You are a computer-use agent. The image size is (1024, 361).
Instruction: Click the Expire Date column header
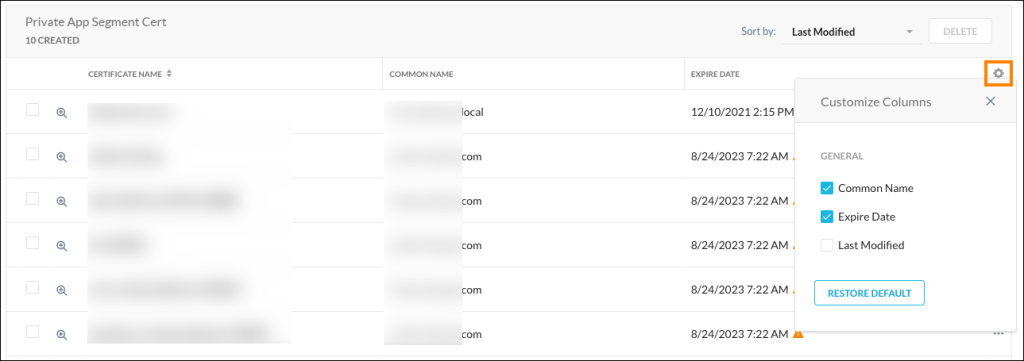(x=715, y=74)
